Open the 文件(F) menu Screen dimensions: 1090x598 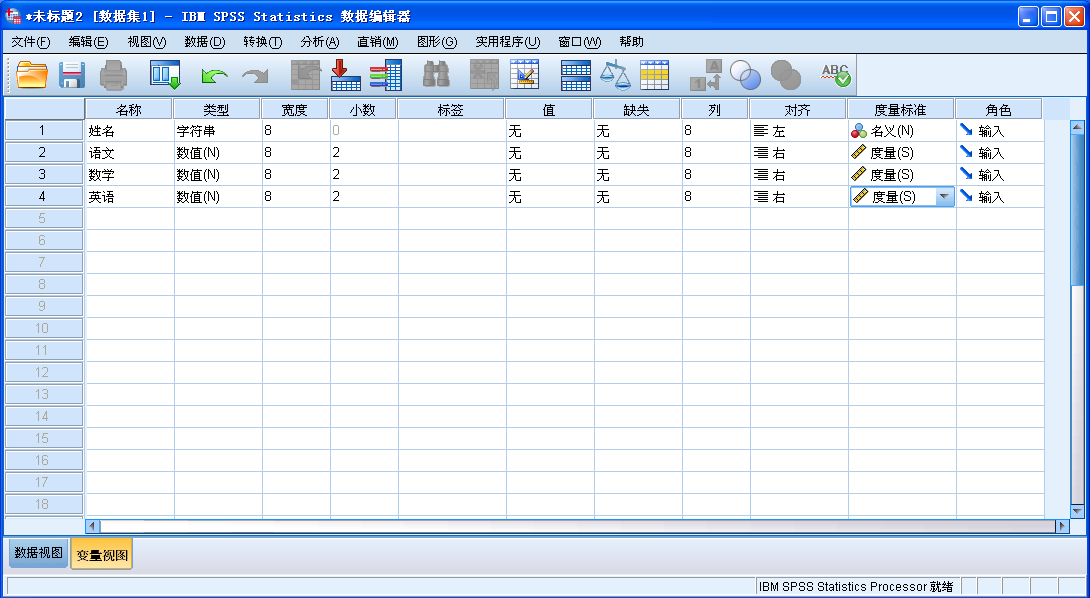(31, 42)
